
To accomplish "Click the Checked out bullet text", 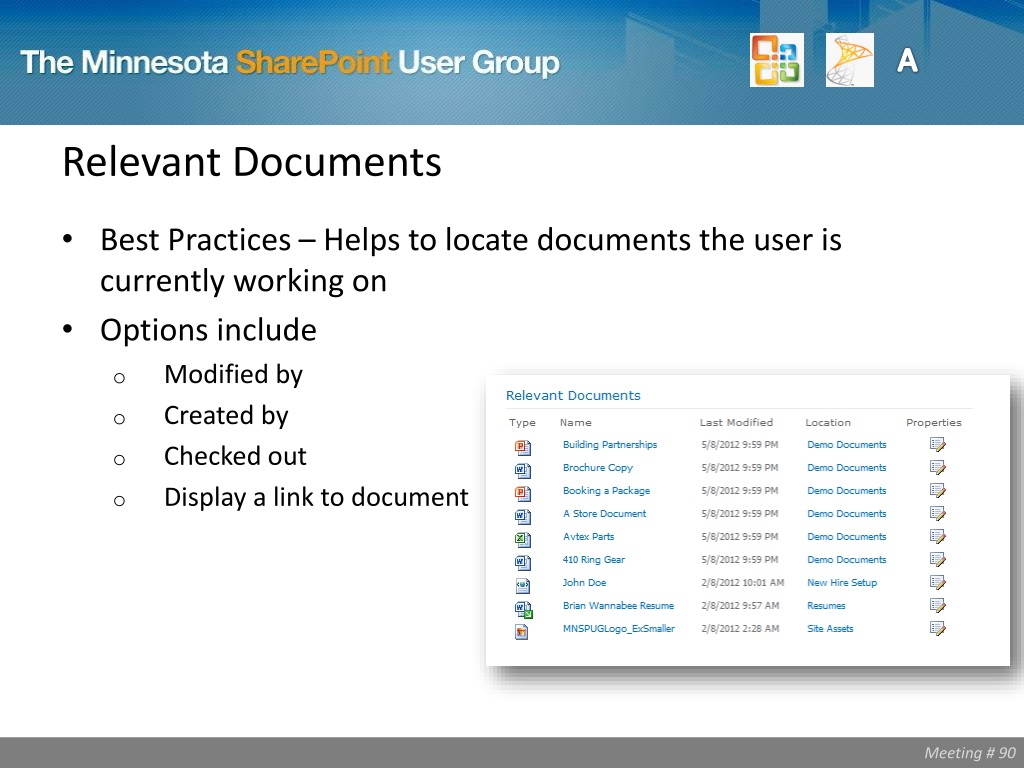I will point(235,456).
